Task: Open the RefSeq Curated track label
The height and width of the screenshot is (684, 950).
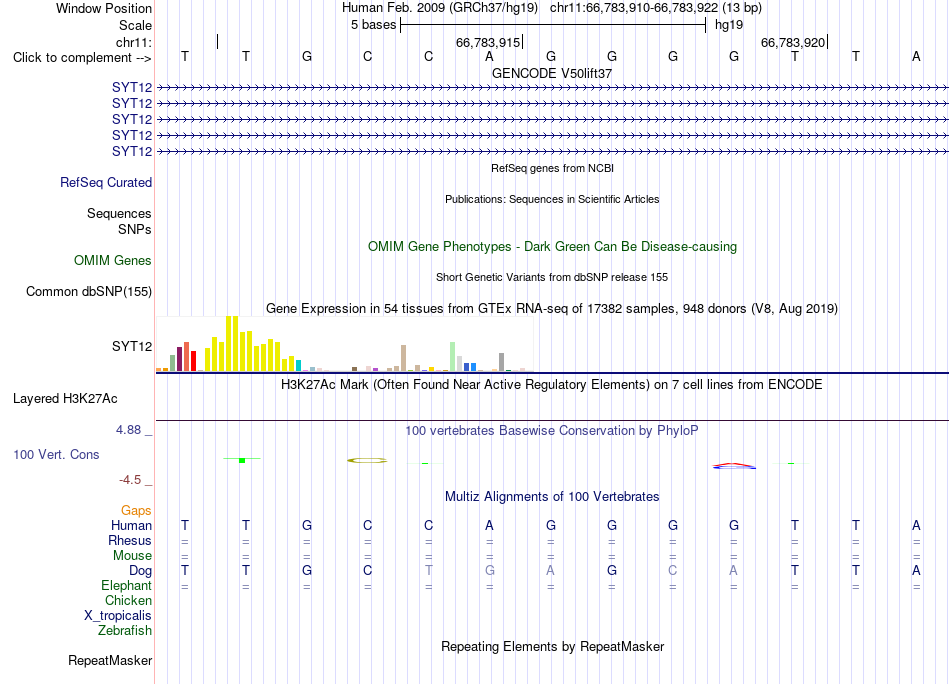Action: click(106, 182)
